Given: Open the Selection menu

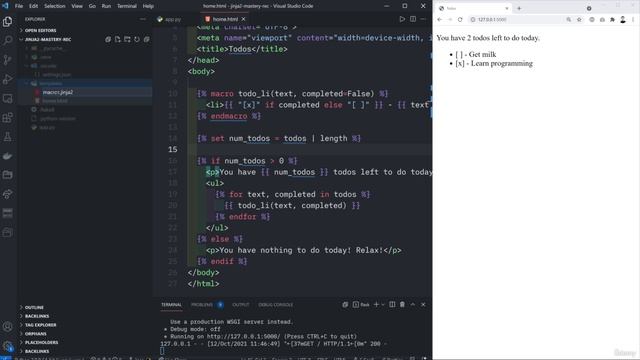Looking at the screenshot, I should click(55, 6).
